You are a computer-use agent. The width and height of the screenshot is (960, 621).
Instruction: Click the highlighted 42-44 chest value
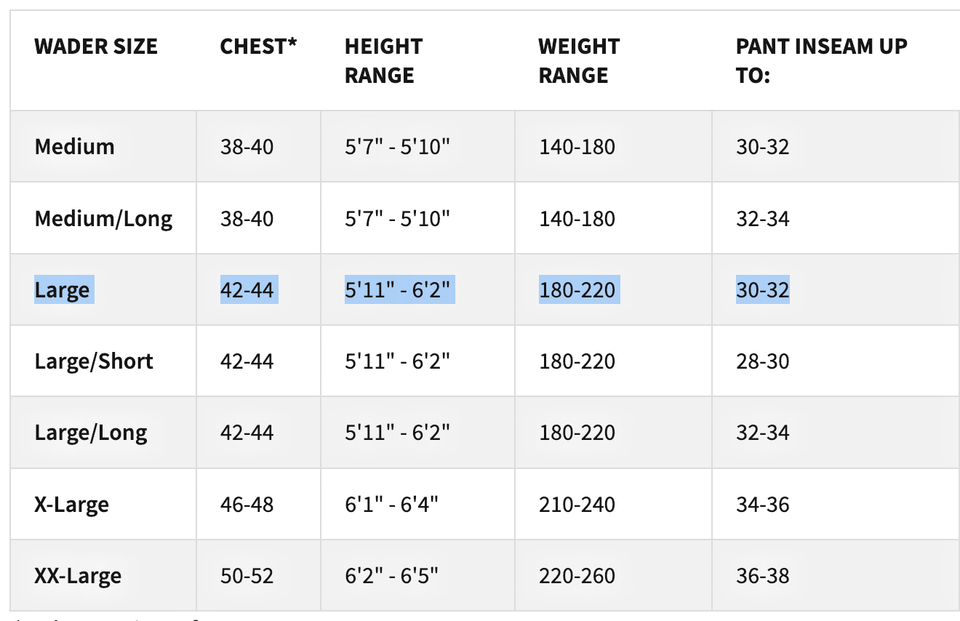coord(248,291)
